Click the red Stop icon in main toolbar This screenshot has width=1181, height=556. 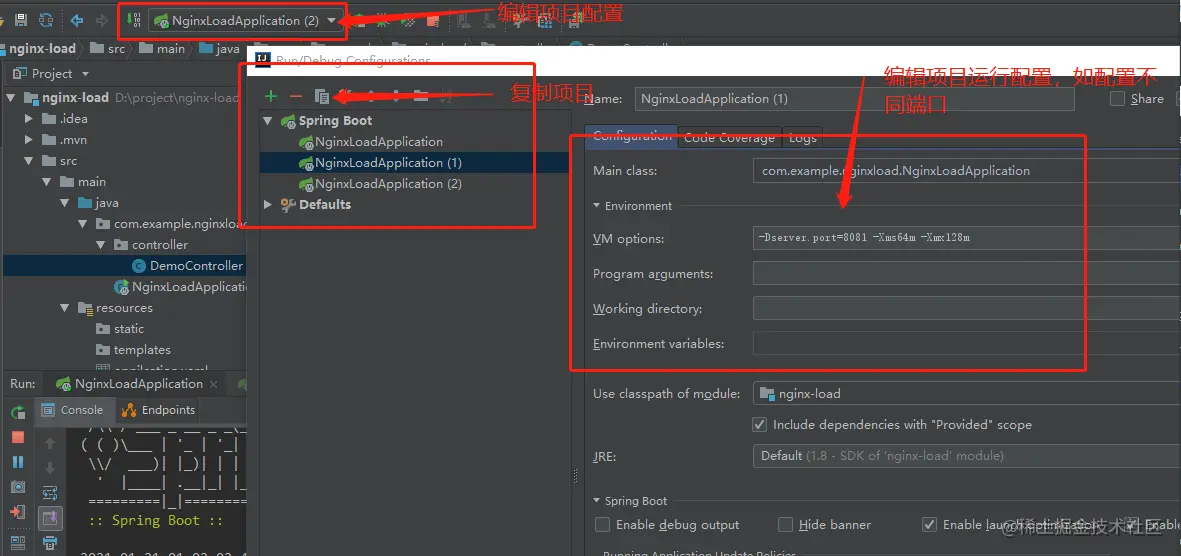click(432, 21)
